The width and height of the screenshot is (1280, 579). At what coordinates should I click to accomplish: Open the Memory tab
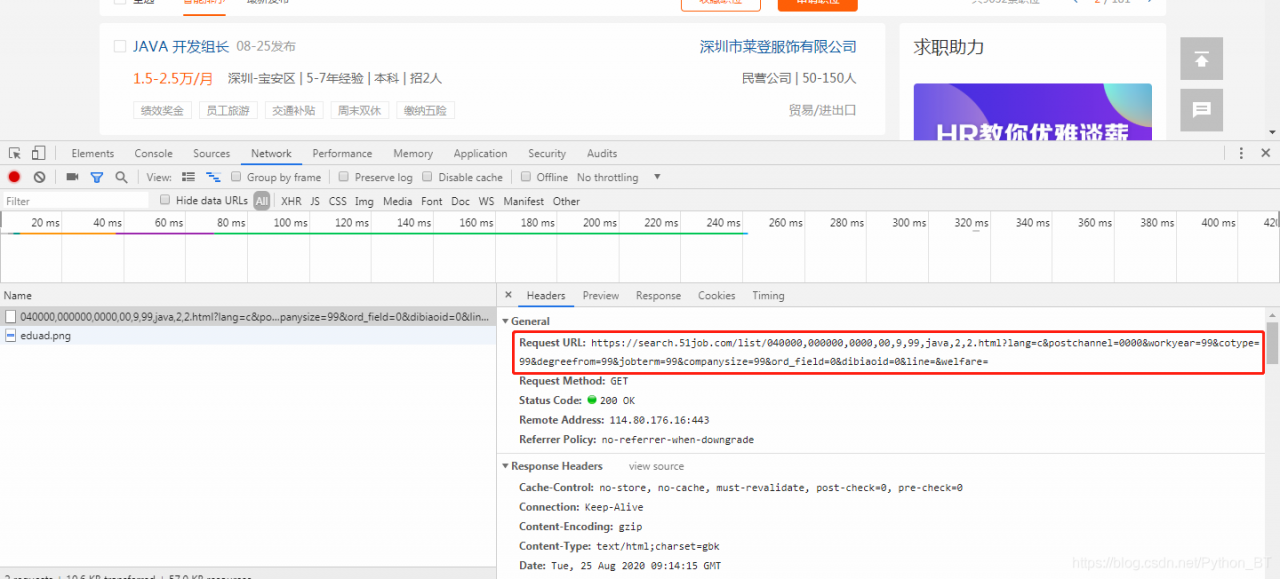click(x=413, y=153)
